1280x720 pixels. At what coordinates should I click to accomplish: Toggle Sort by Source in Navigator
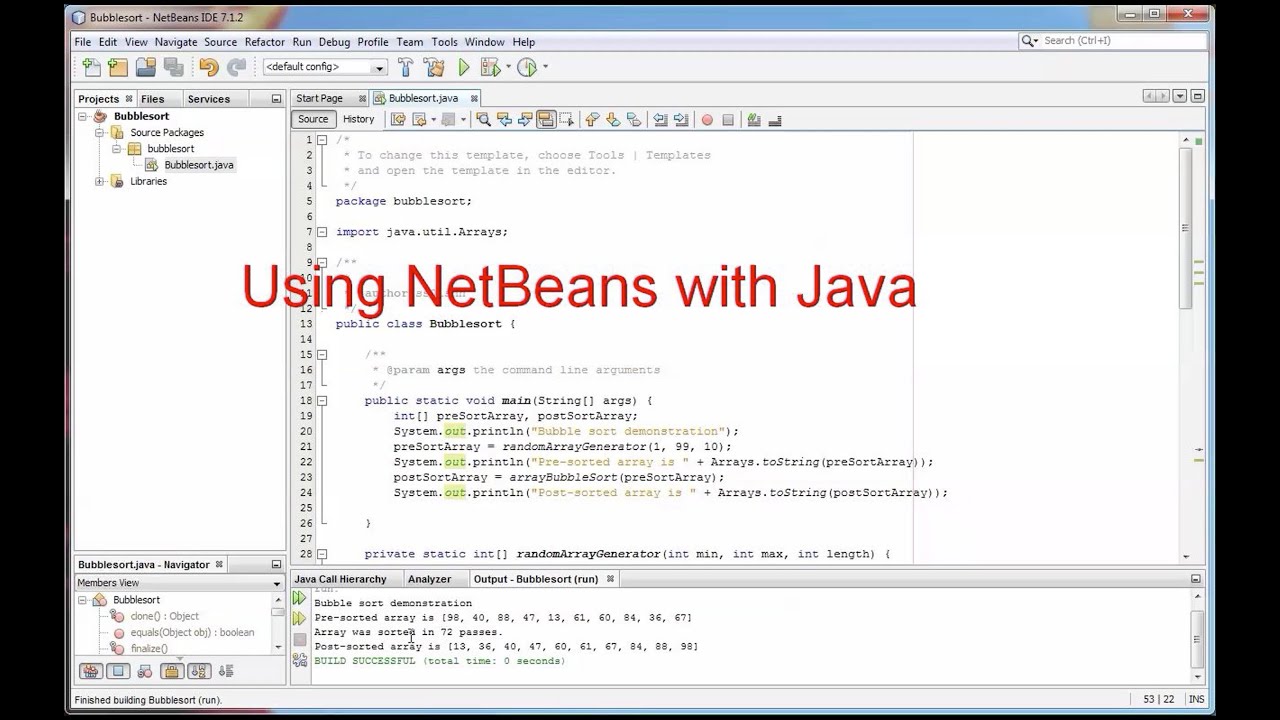point(225,671)
